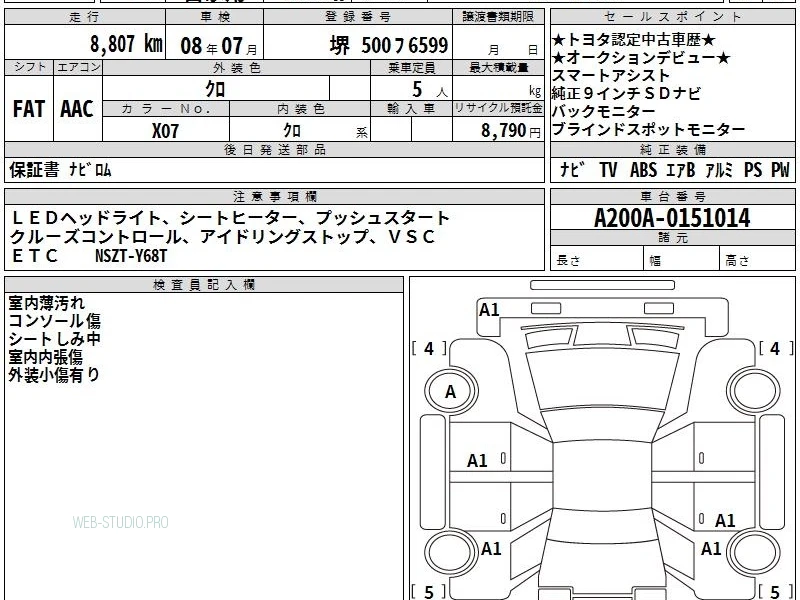
Task: Click the 最大積載量 header
Action: point(498,68)
